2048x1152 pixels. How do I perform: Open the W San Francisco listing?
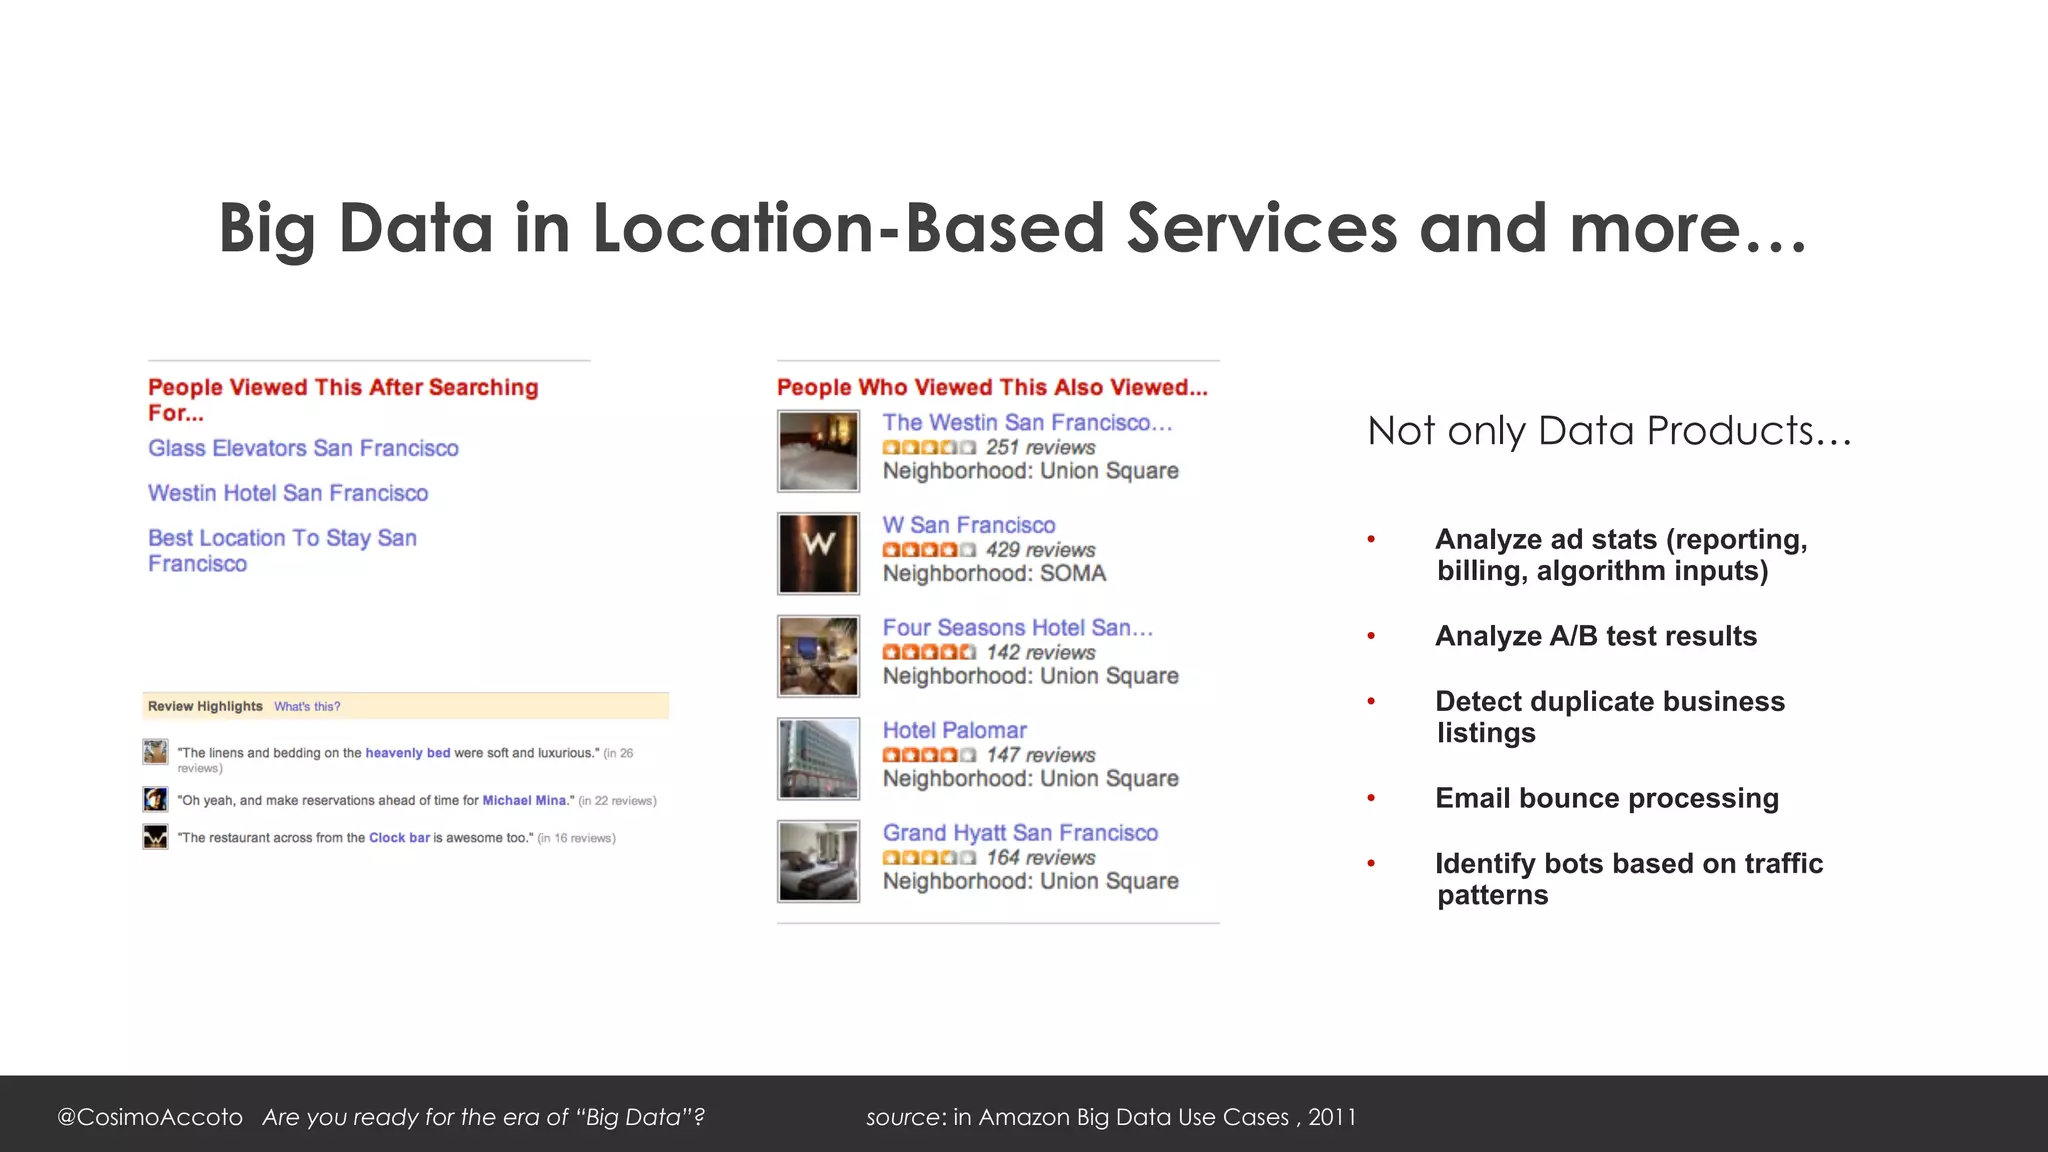click(x=969, y=525)
